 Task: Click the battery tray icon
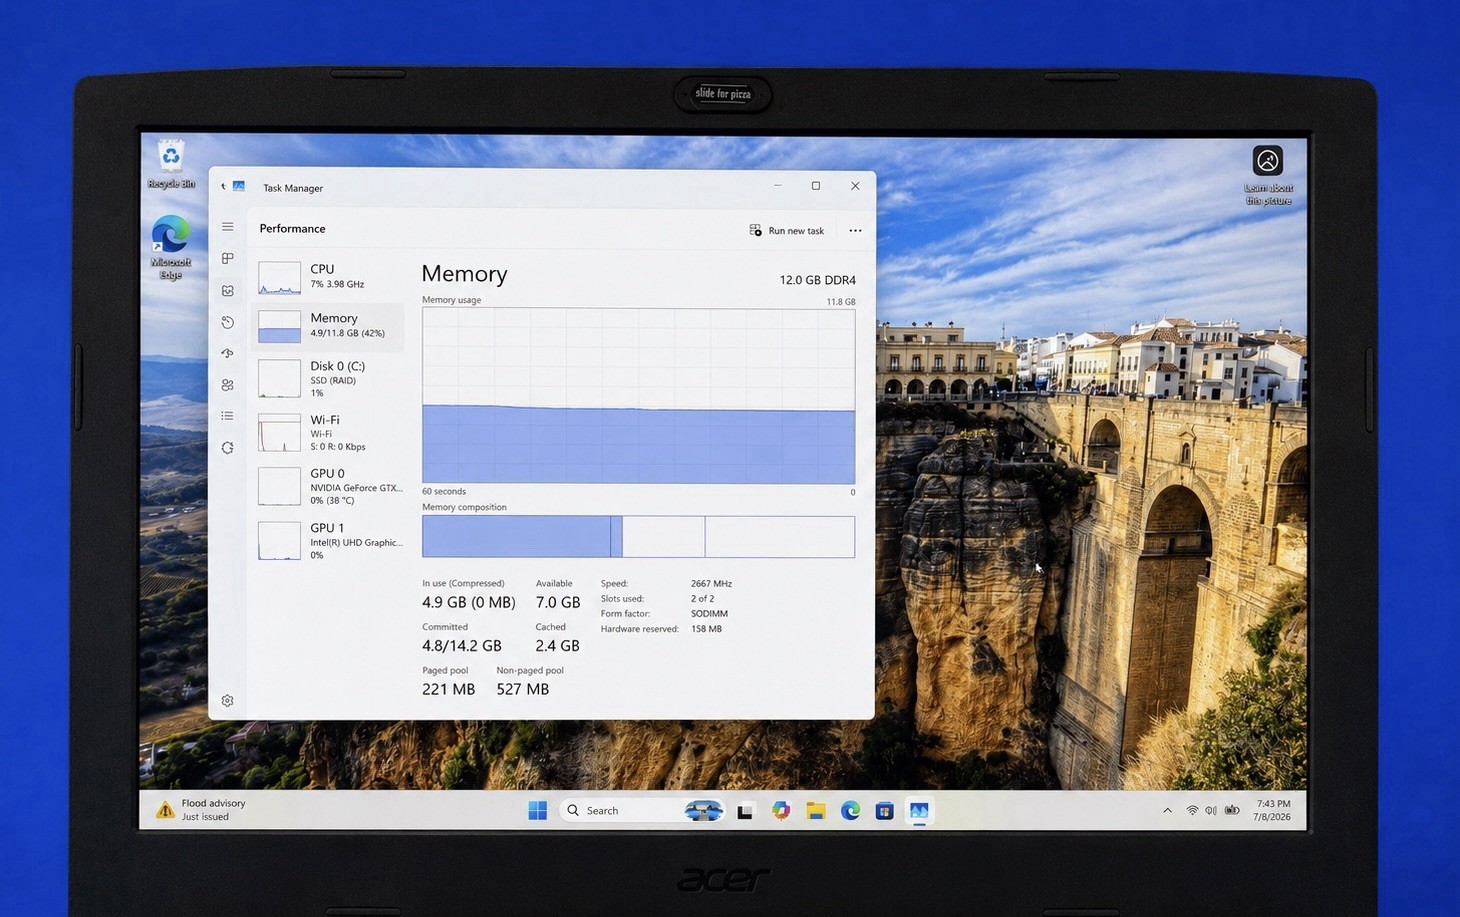[x=1232, y=810]
